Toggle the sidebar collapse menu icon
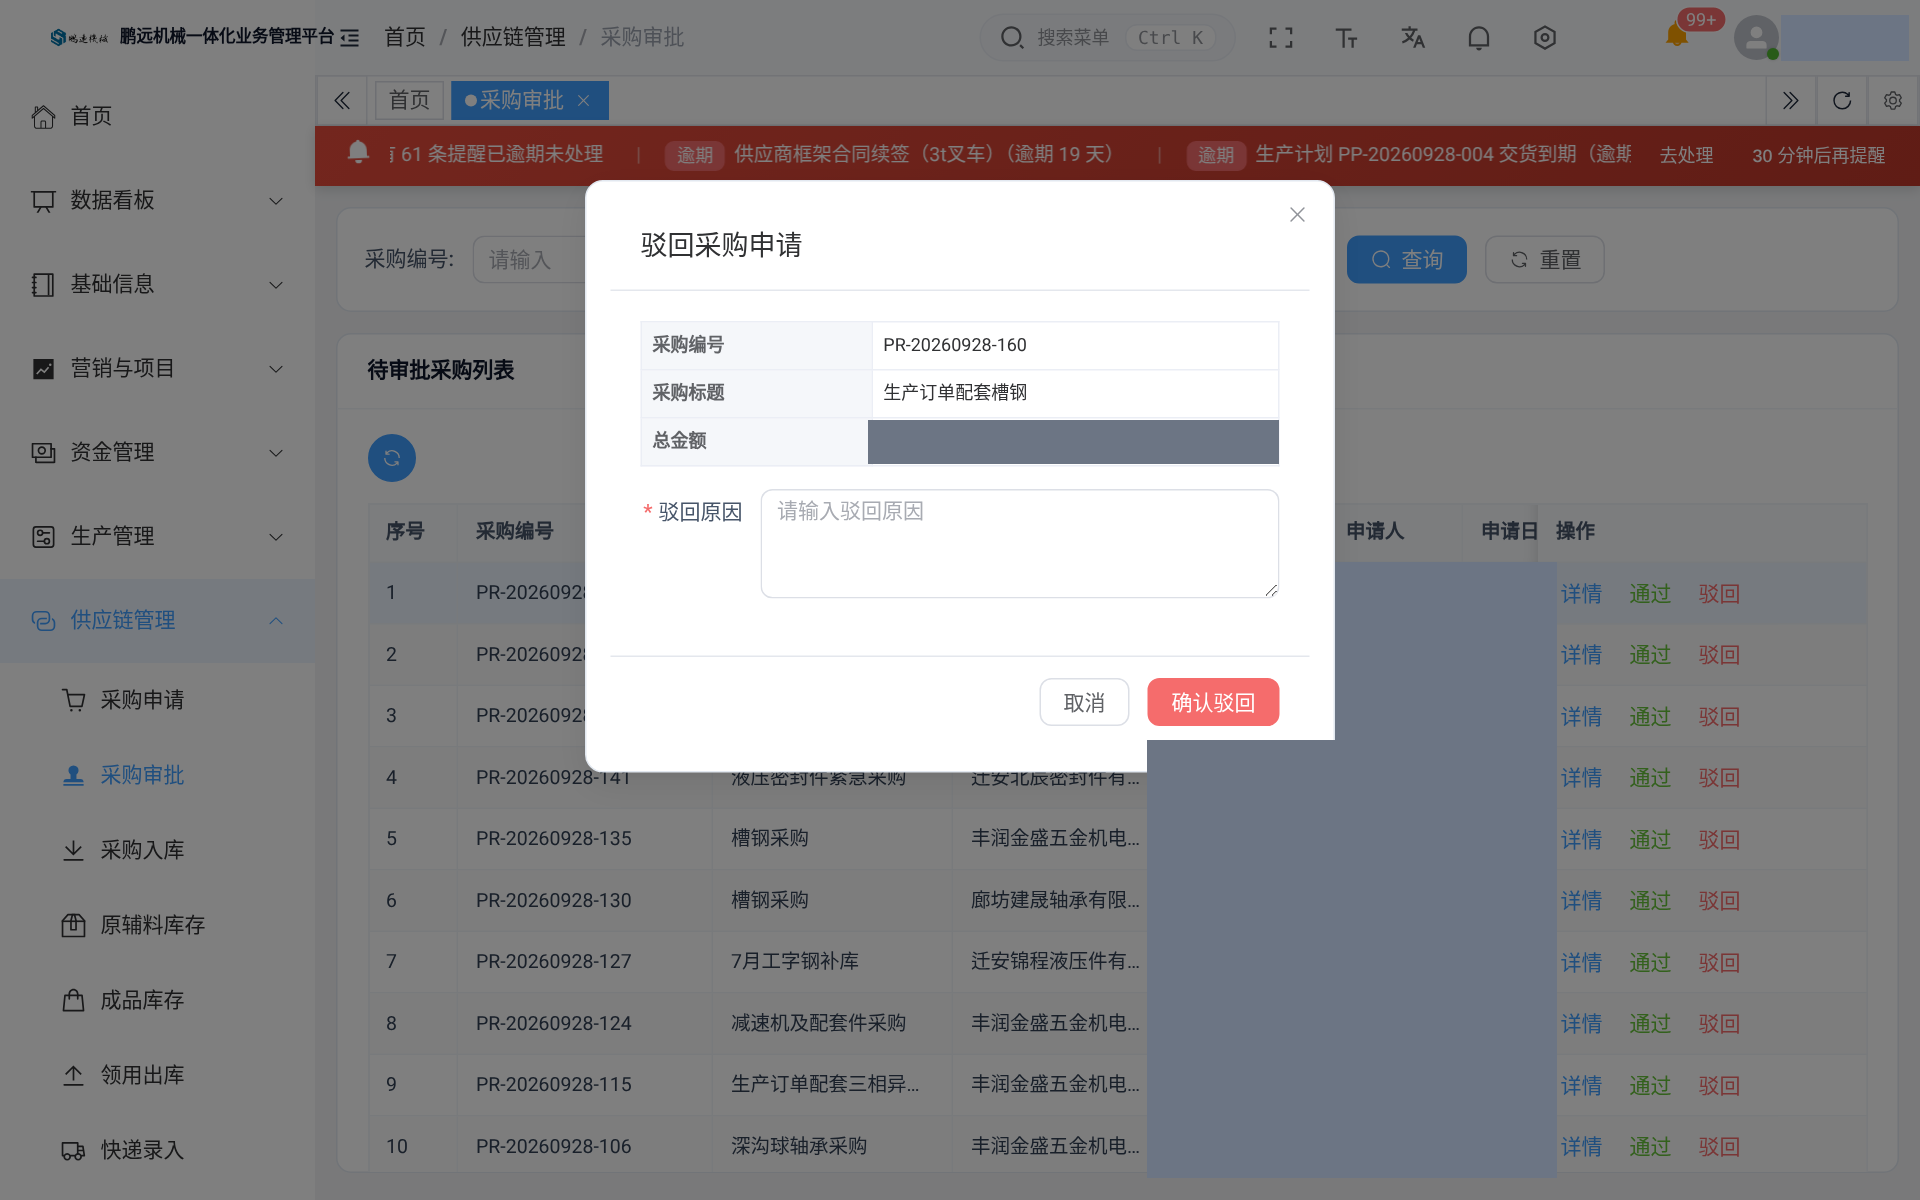This screenshot has width=1920, height=1200. click(x=349, y=38)
